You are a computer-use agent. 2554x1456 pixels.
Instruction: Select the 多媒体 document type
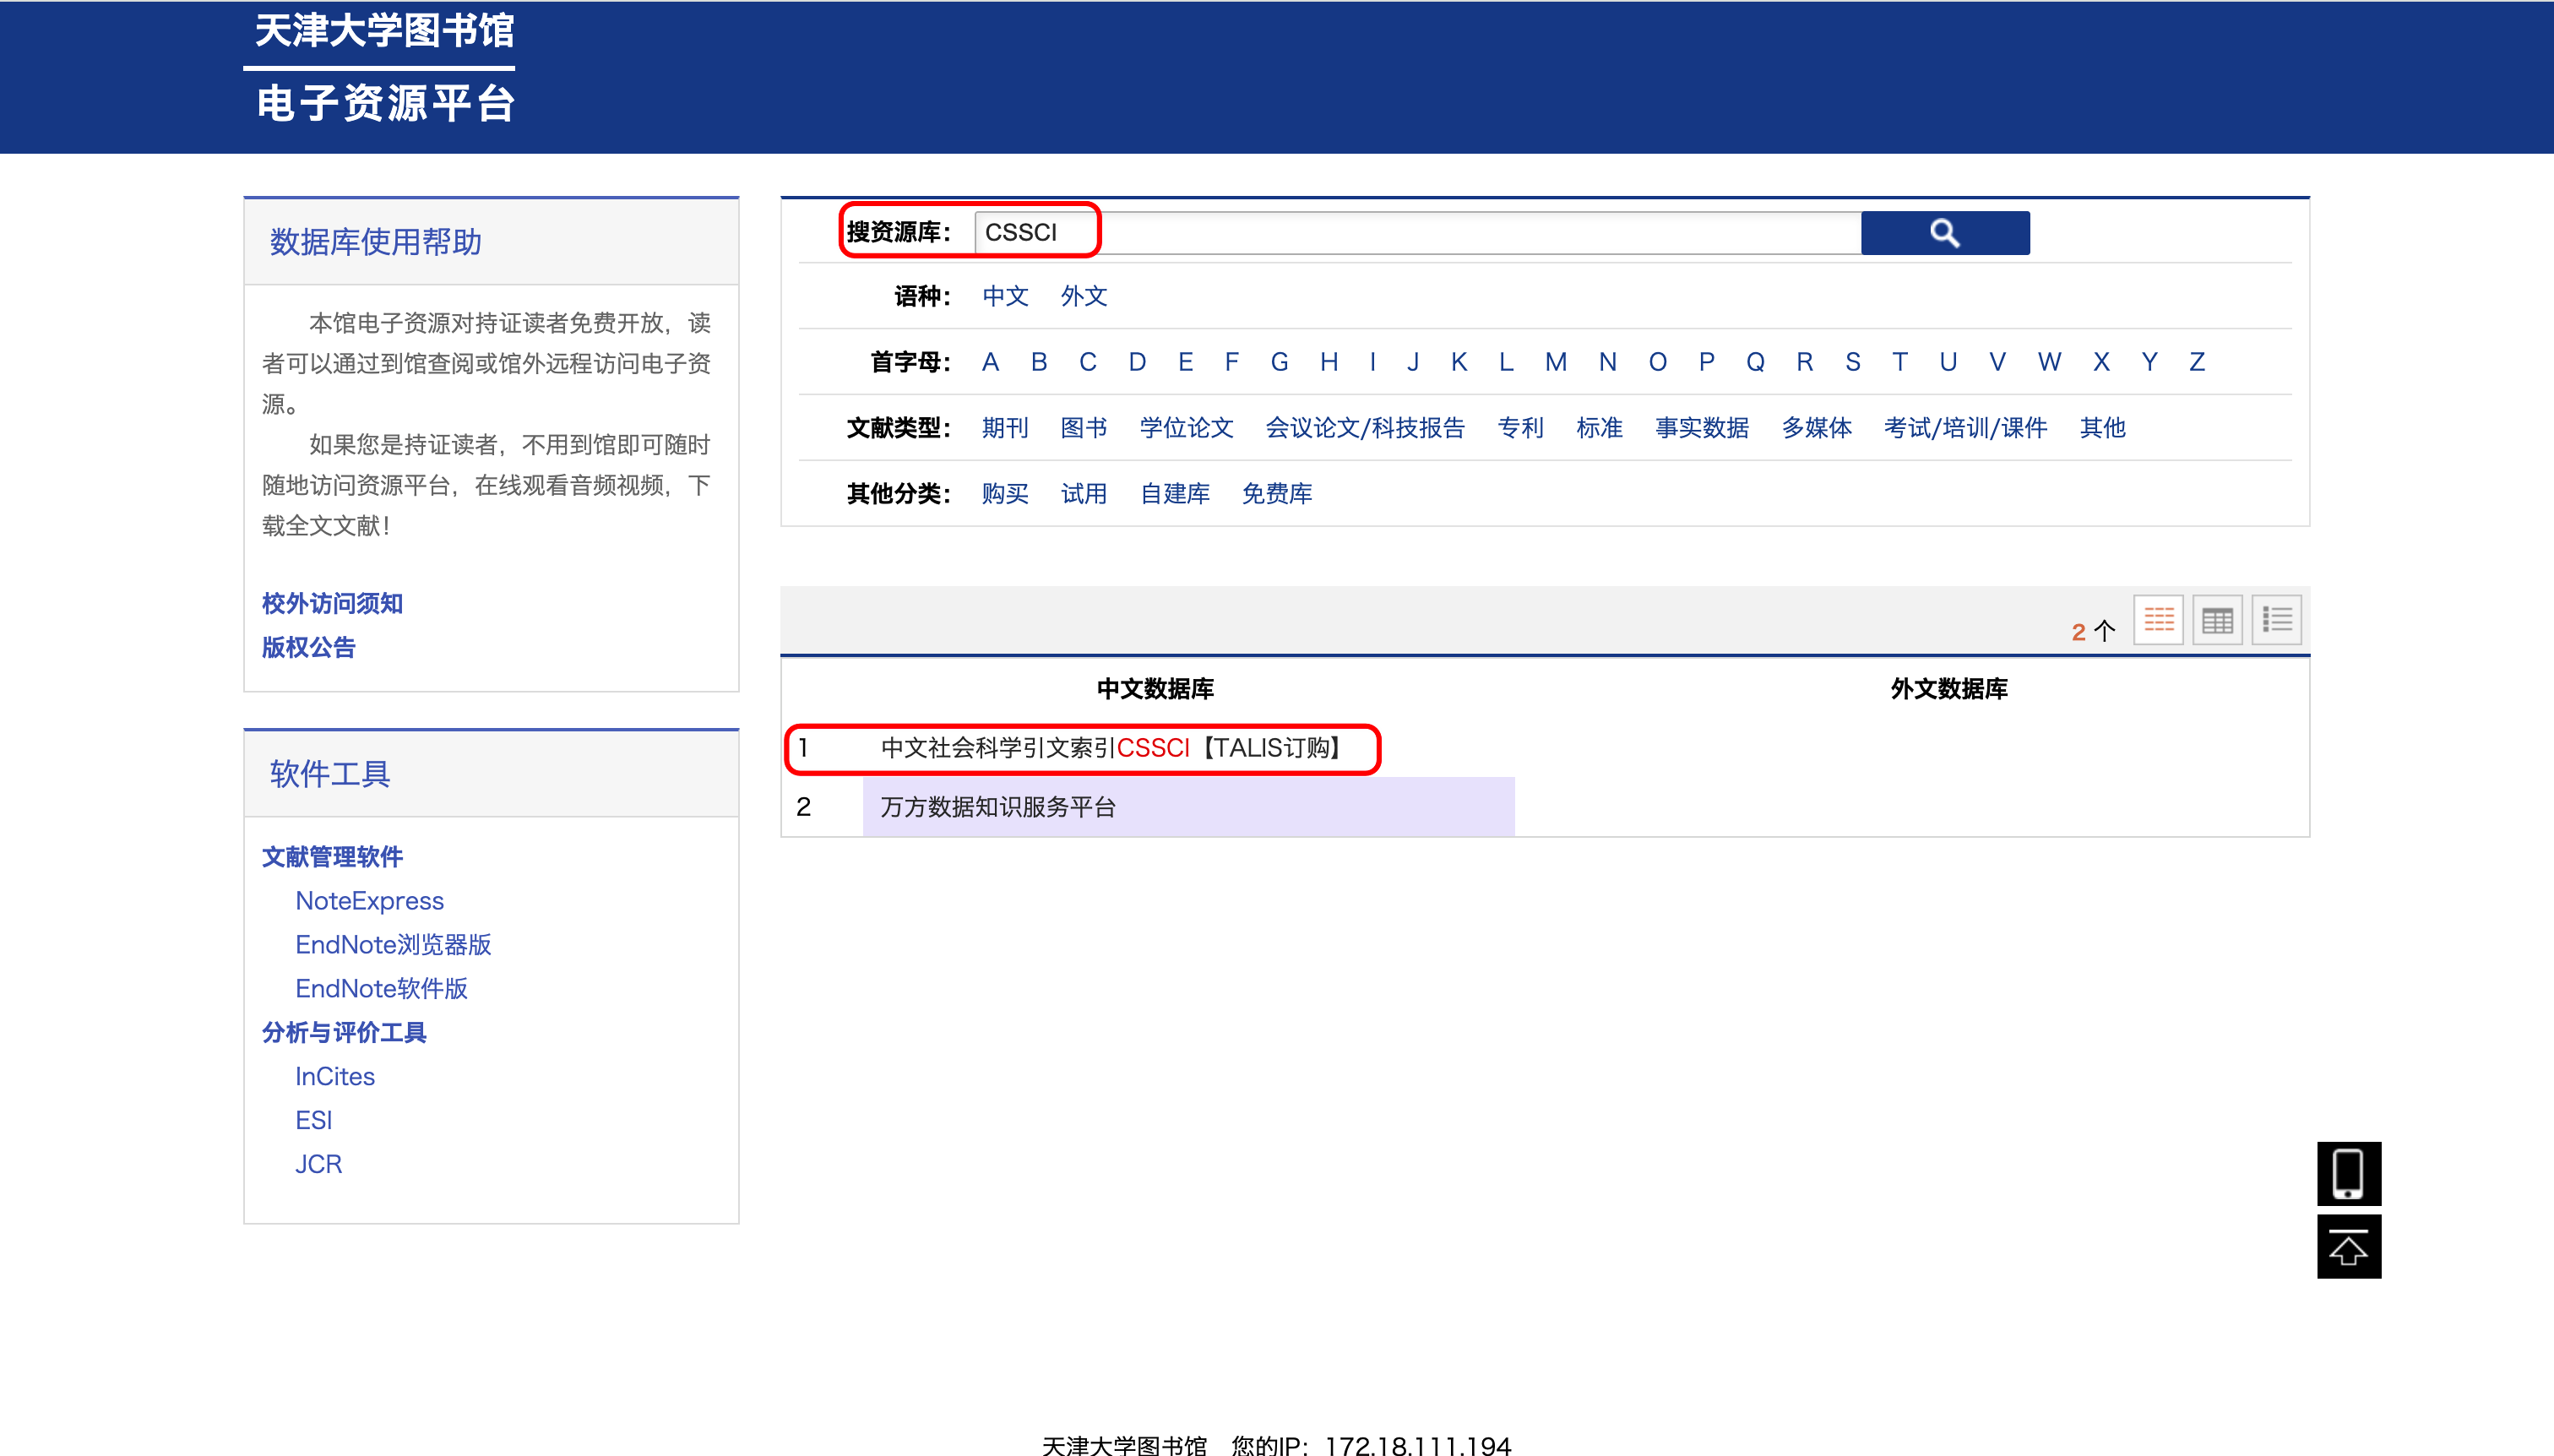[x=1816, y=428]
